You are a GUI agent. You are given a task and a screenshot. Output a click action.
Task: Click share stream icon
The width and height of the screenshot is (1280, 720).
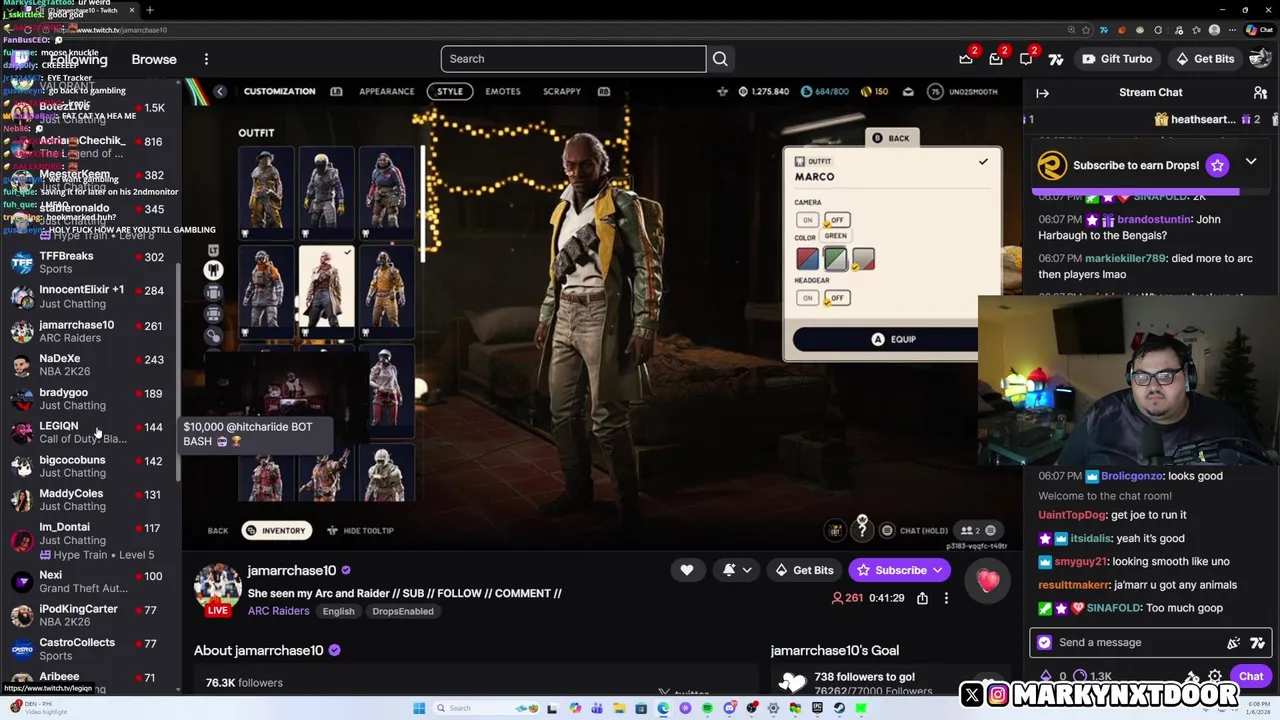point(922,598)
